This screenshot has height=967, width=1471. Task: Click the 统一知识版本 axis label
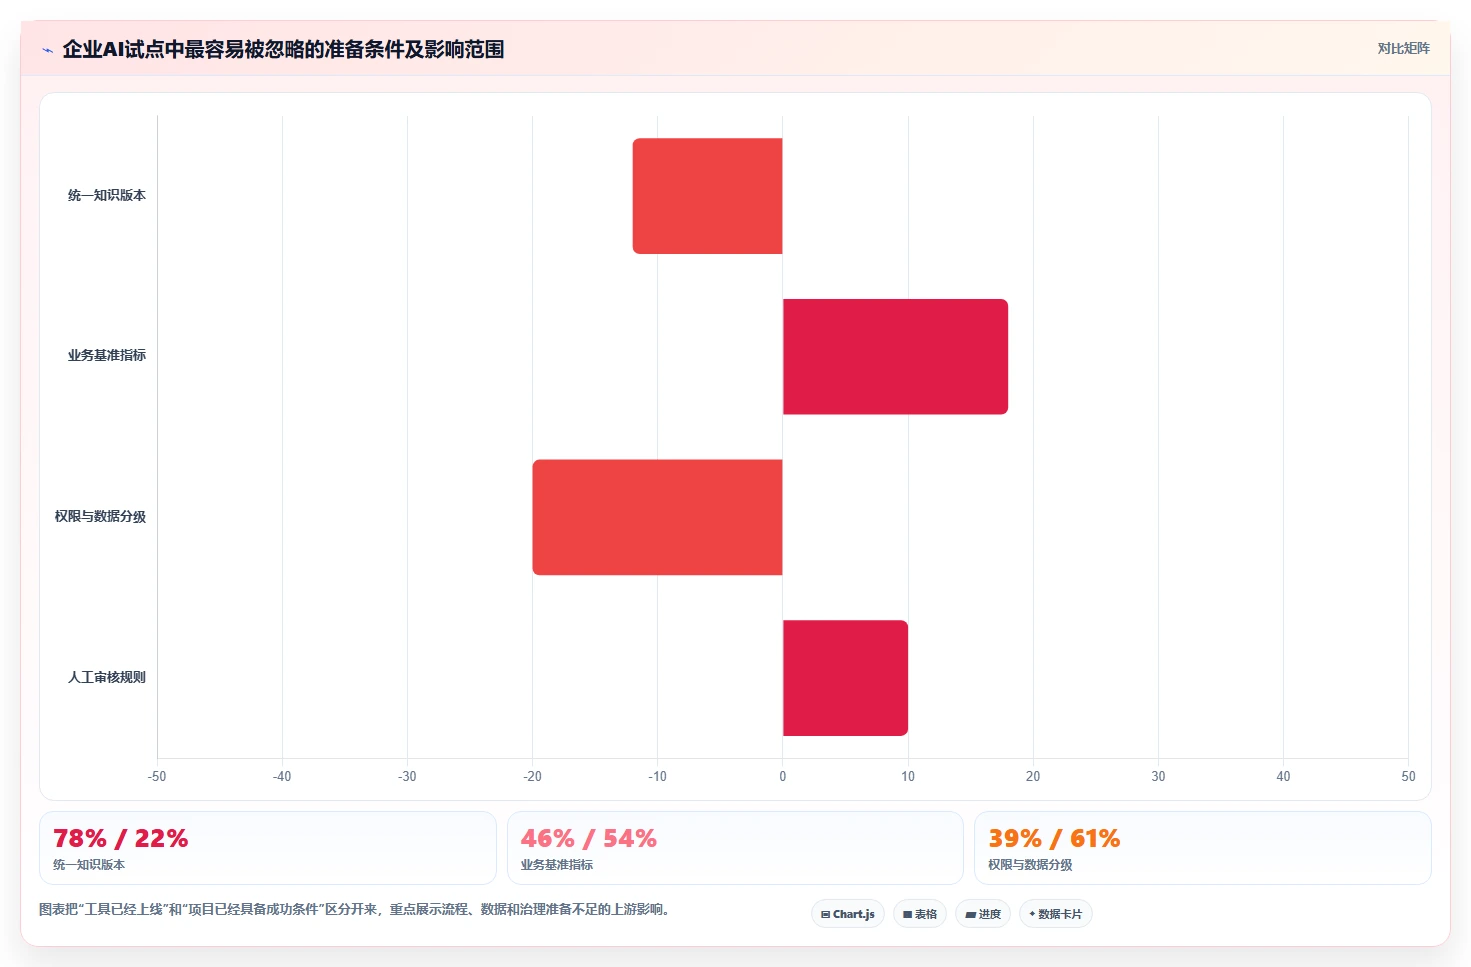click(107, 196)
